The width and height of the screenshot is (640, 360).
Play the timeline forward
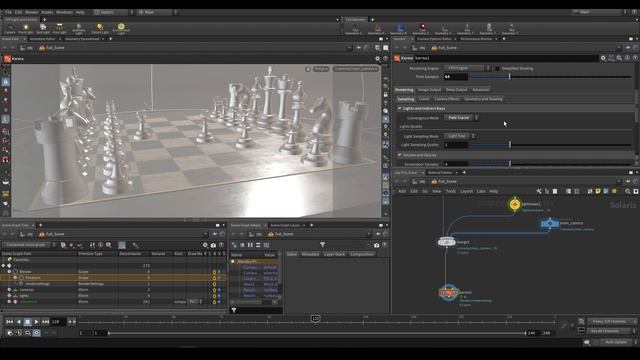tap(36, 322)
